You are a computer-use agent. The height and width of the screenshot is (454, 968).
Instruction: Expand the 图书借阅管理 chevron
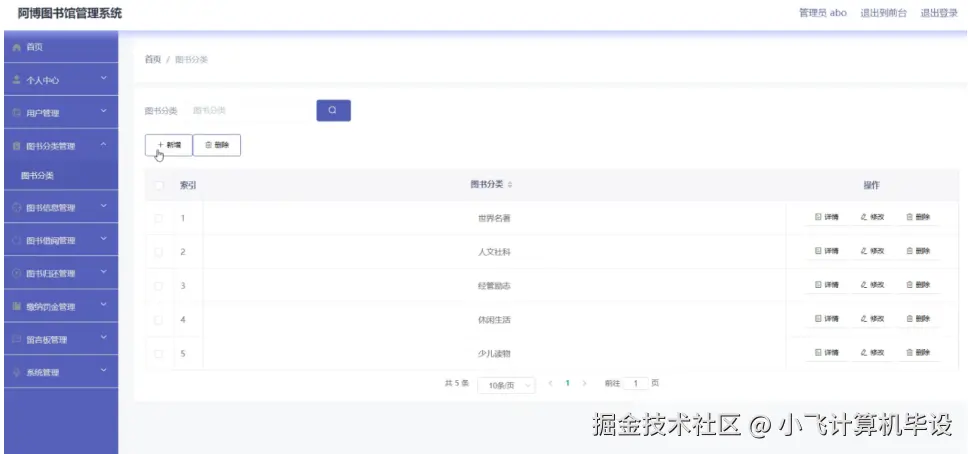click(x=104, y=238)
